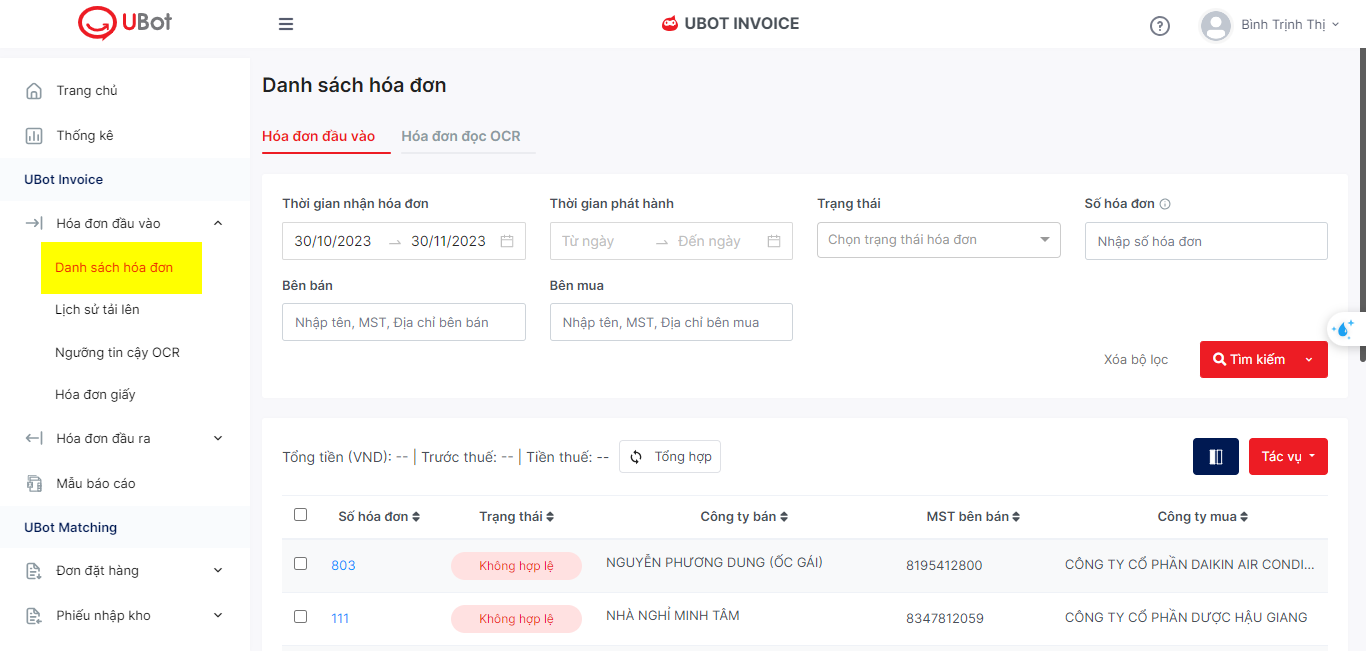Sort by MST bên bán column
This screenshot has height=651, width=1366.
coord(973,517)
